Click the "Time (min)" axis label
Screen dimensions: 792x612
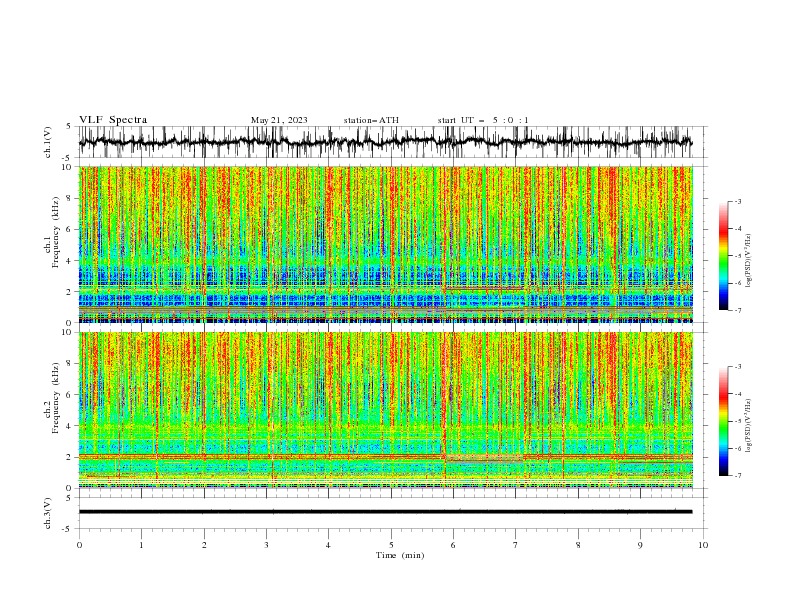click(400, 555)
